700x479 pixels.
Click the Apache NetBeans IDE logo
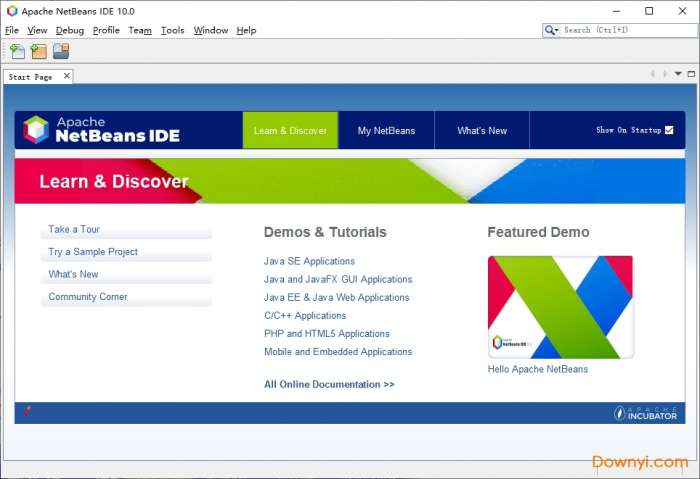(104, 130)
